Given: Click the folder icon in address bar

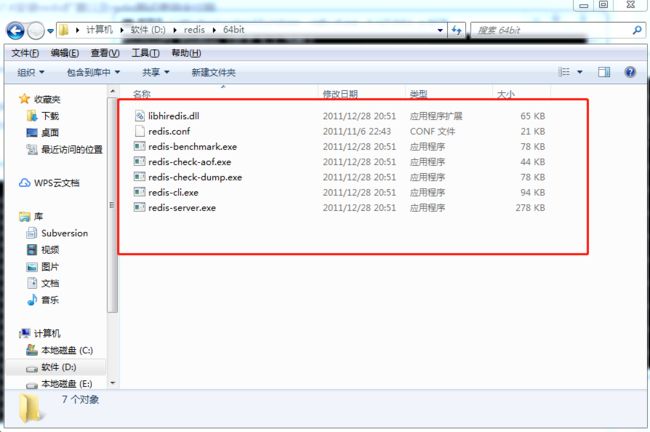Looking at the screenshot, I should pyautogui.click(x=63, y=30).
